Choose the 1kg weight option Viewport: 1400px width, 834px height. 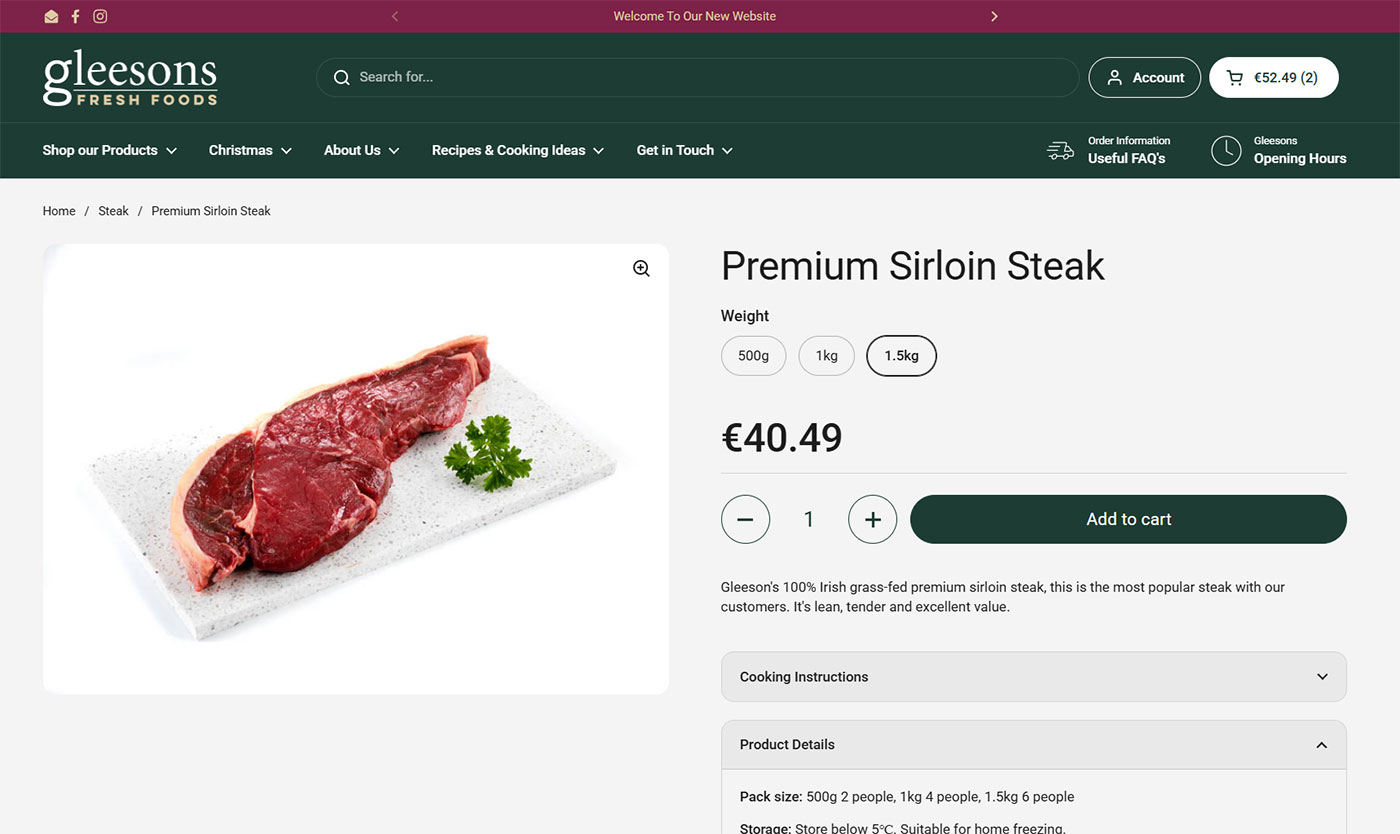click(x=826, y=356)
